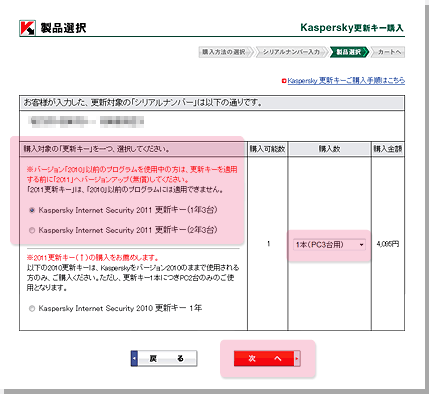
Task: Go to シリアルナンバー入力 step
Action: point(291,52)
